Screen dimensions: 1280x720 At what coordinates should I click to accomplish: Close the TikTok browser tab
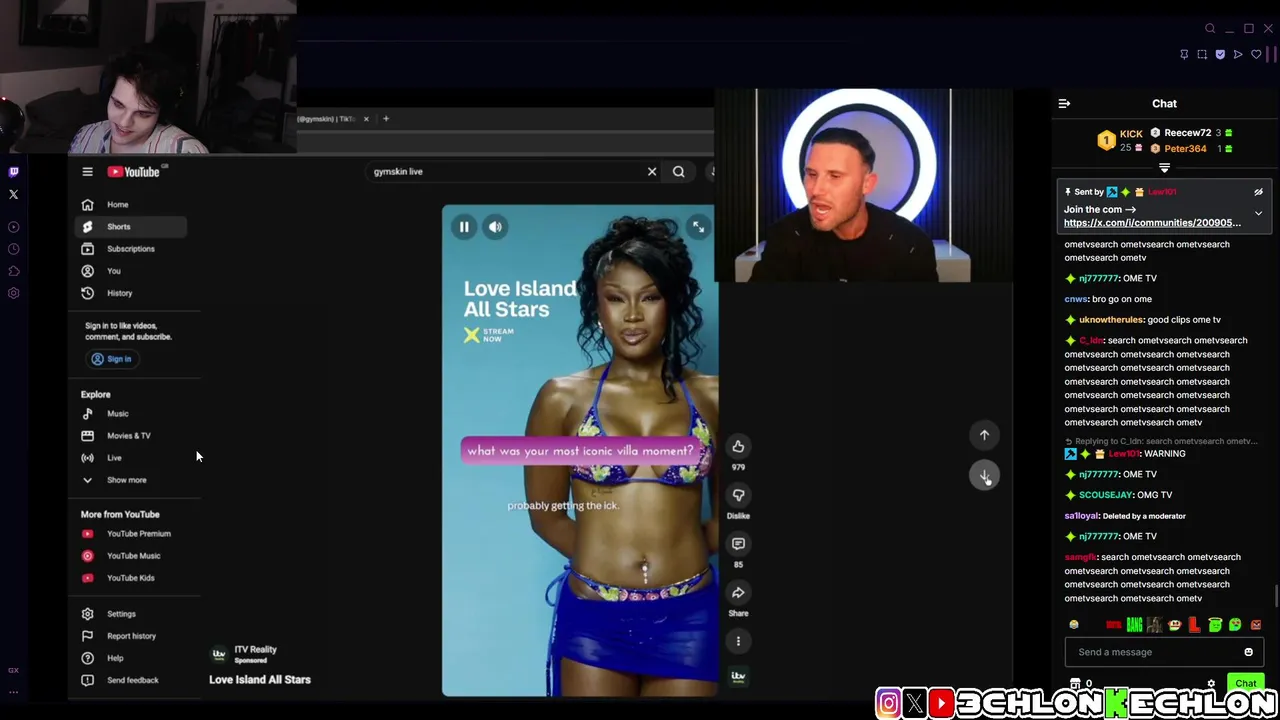coord(366,119)
